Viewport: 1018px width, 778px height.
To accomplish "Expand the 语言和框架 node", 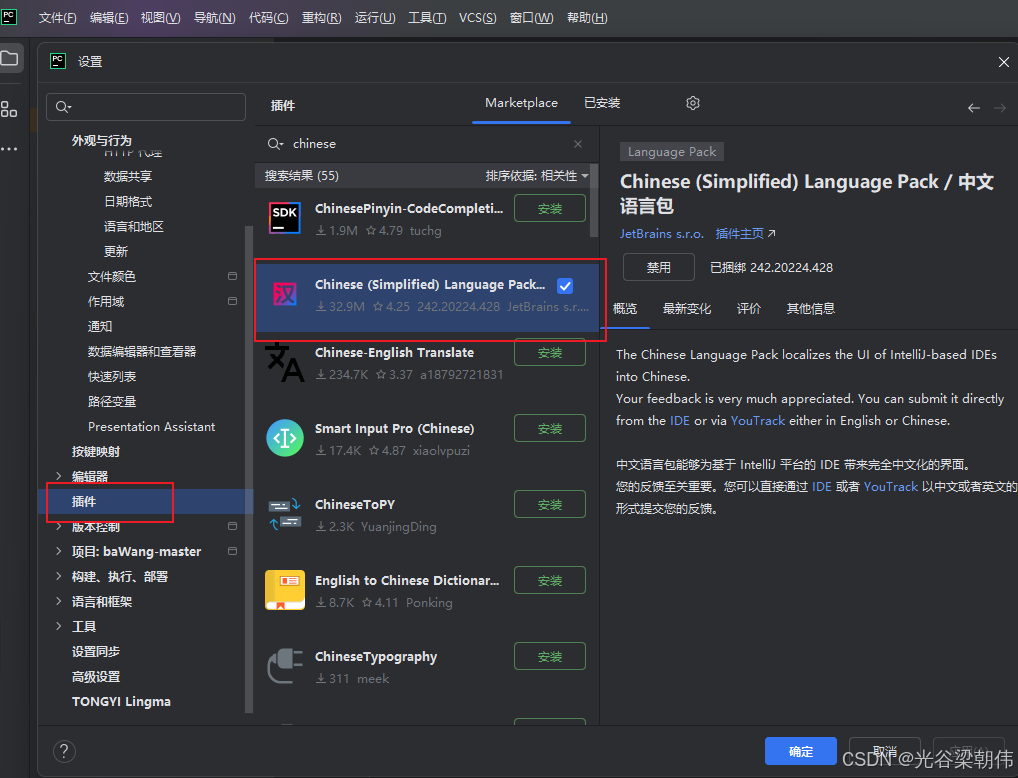I will (x=58, y=601).
